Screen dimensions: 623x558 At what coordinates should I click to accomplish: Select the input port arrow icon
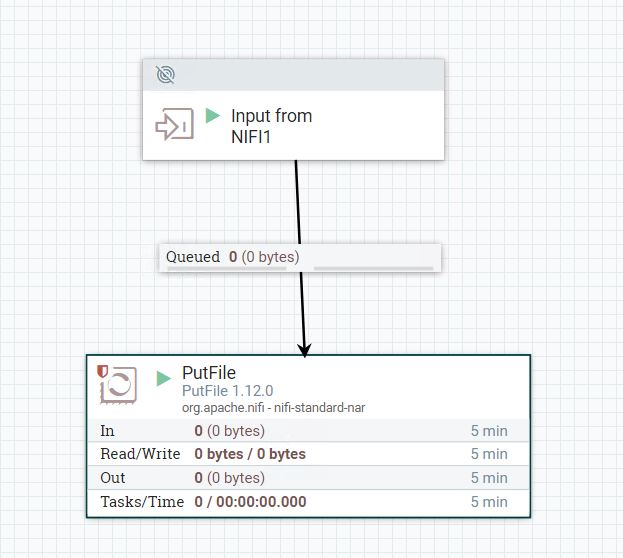tap(174, 124)
